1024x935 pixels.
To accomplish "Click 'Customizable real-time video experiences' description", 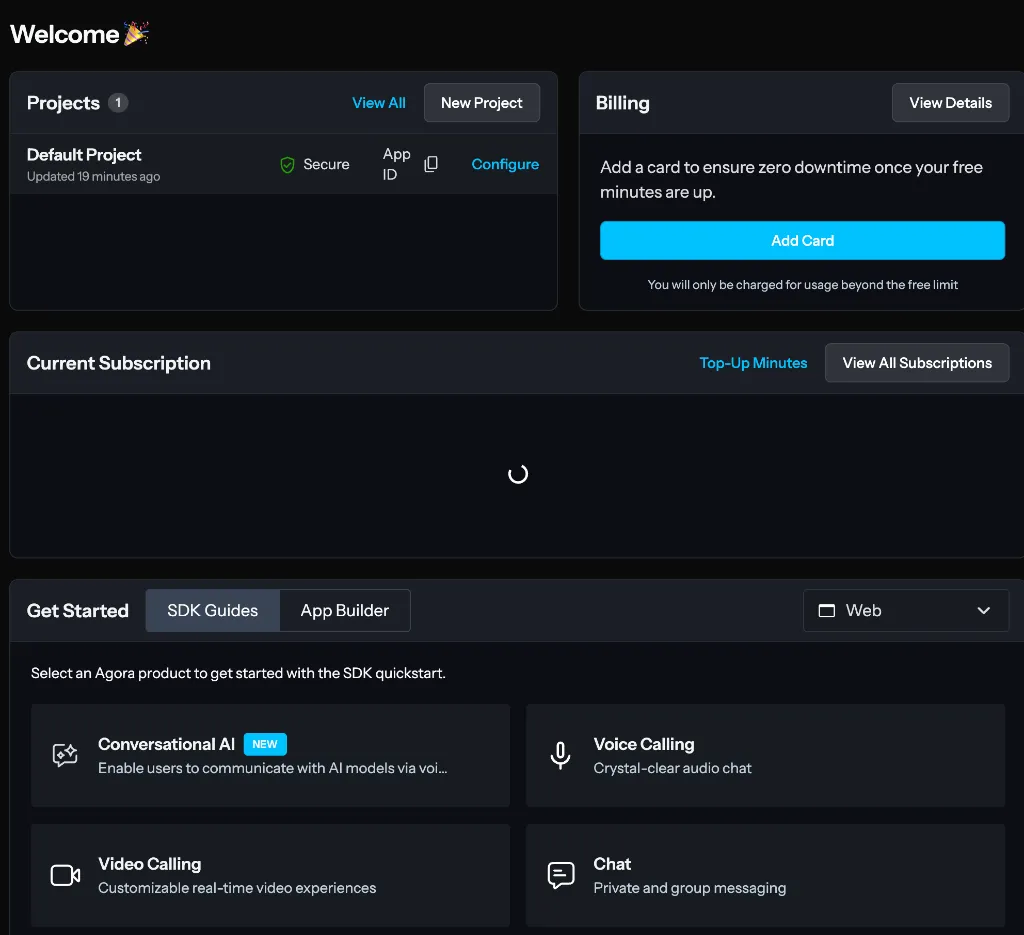I will tap(237, 888).
